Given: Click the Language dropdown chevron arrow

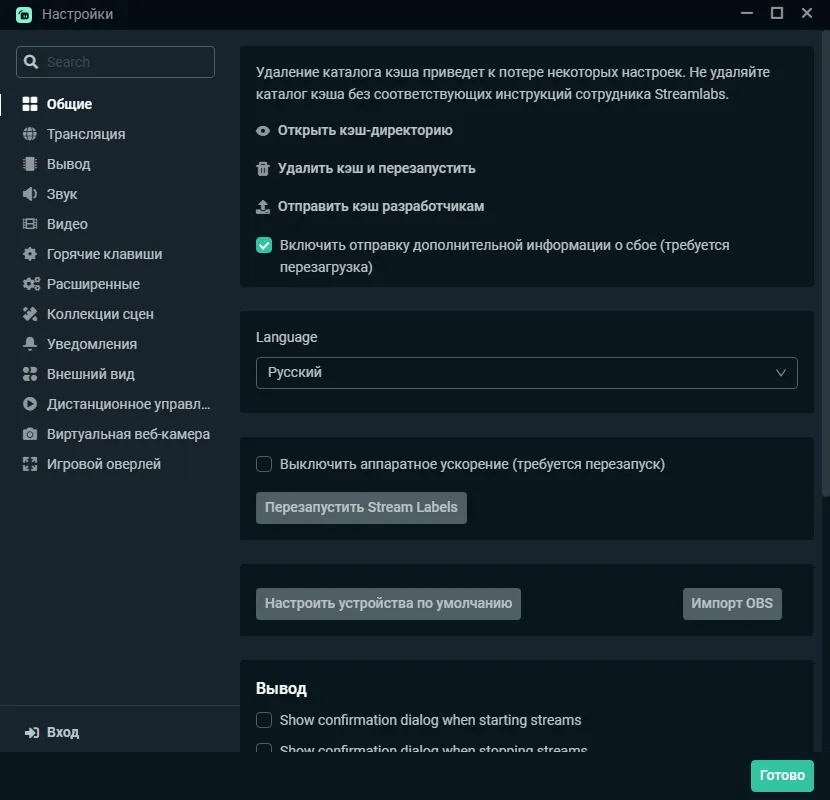Looking at the screenshot, I should tap(780, 373).
